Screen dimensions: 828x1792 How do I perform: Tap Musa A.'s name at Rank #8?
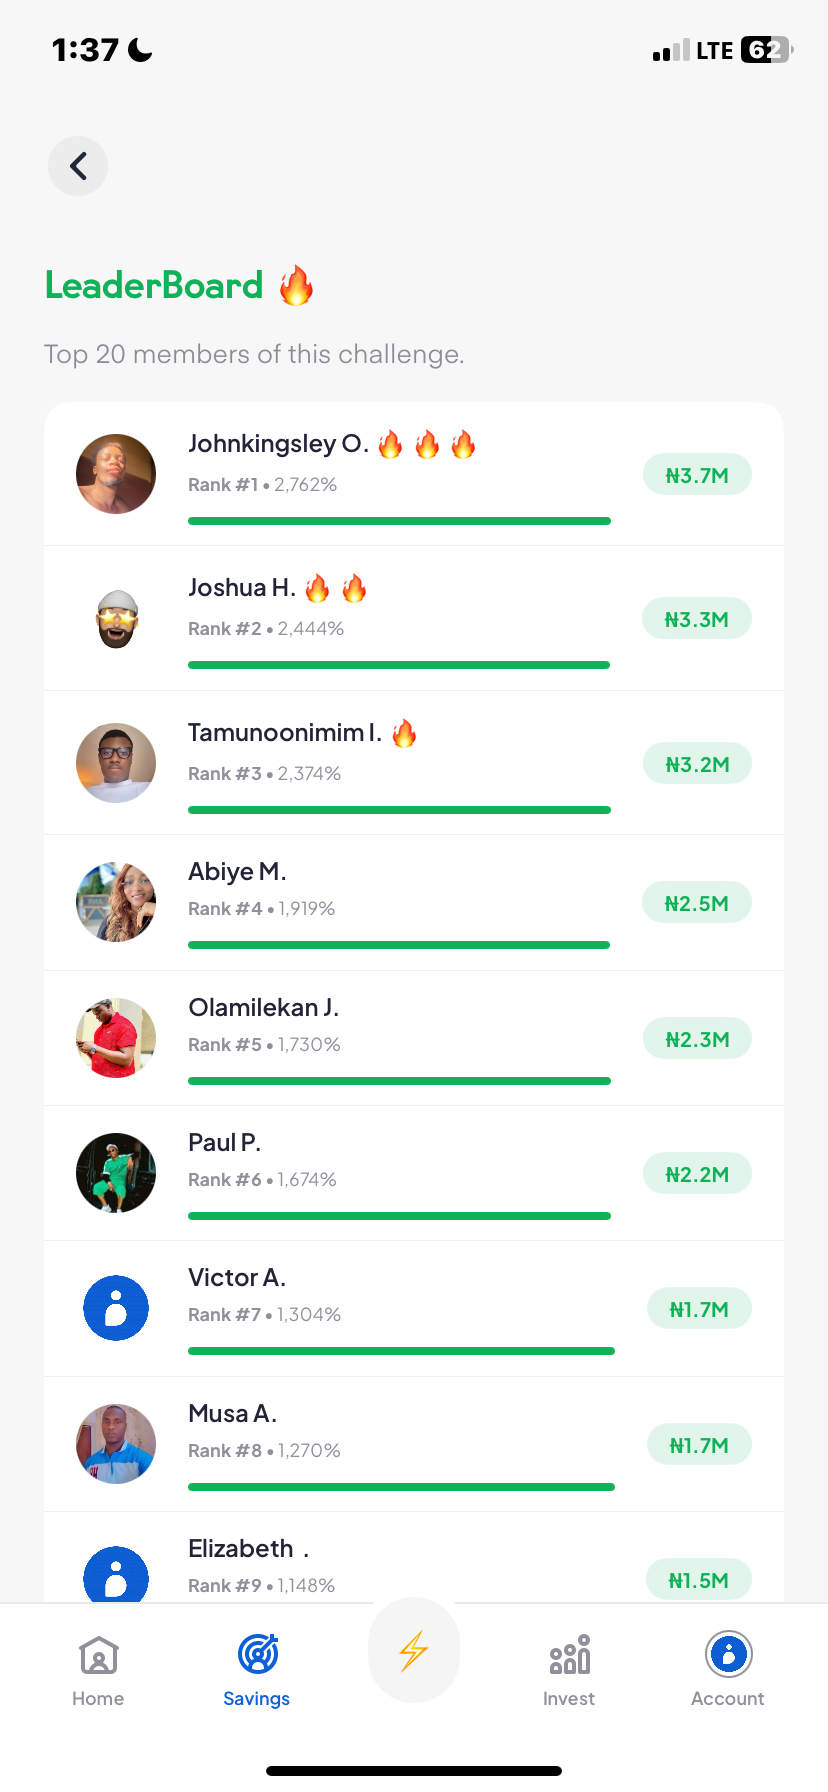(x=233, y=1414)
